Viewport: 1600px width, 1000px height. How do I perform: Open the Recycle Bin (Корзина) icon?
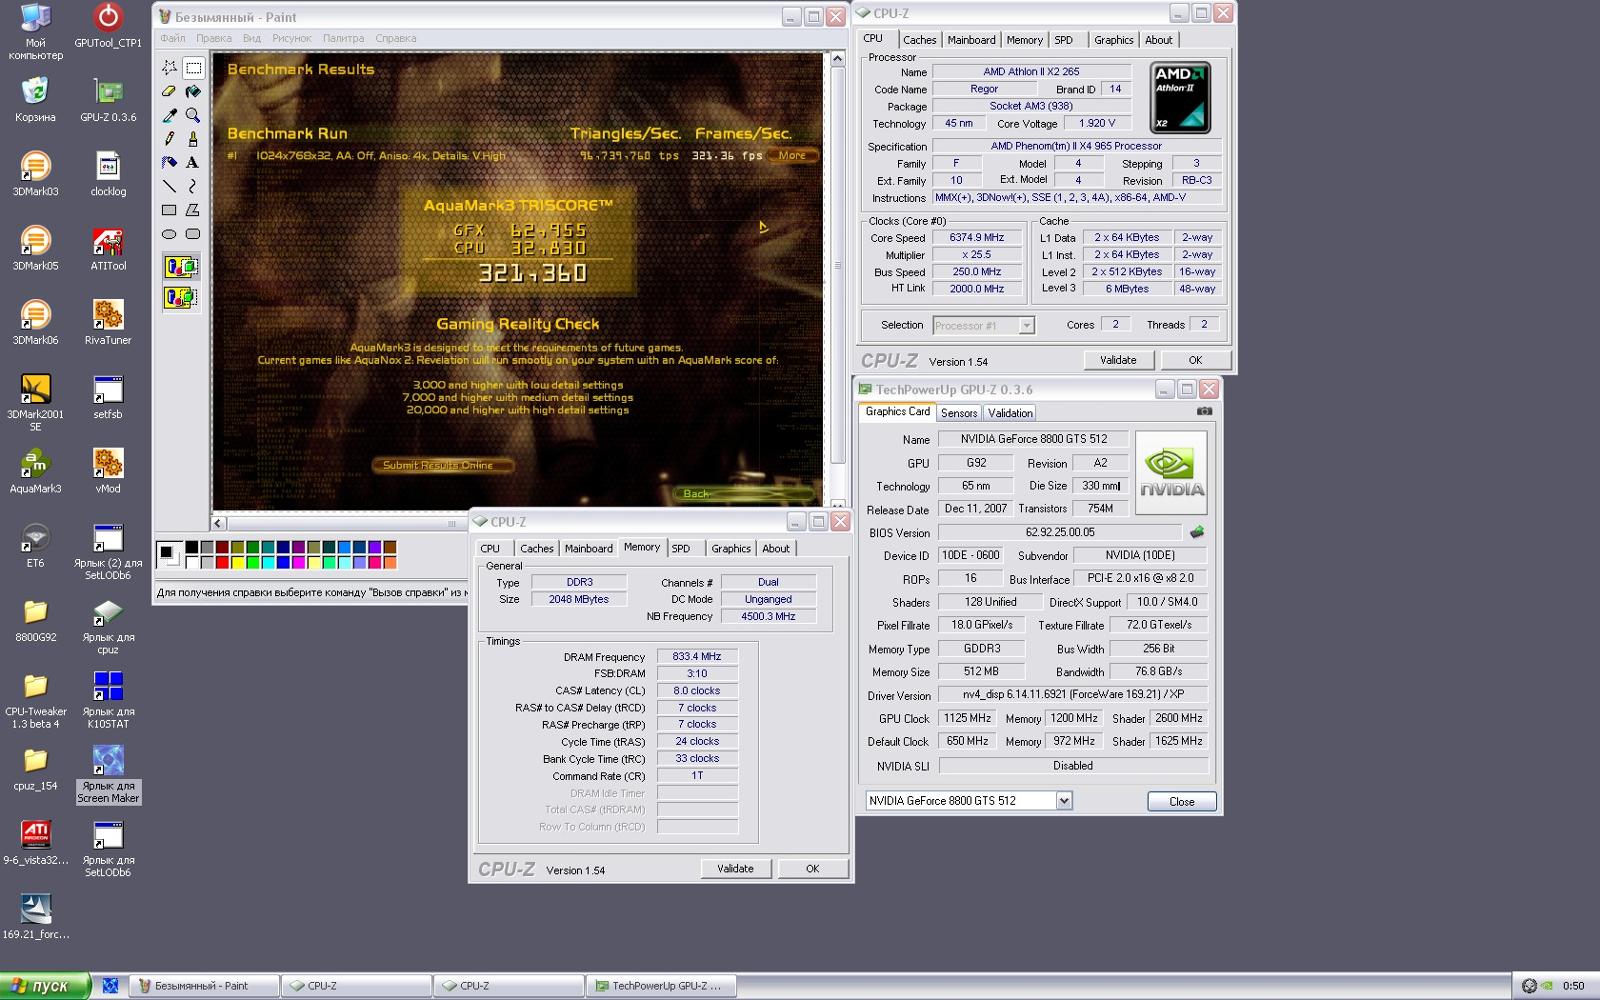tap(35, 99)
